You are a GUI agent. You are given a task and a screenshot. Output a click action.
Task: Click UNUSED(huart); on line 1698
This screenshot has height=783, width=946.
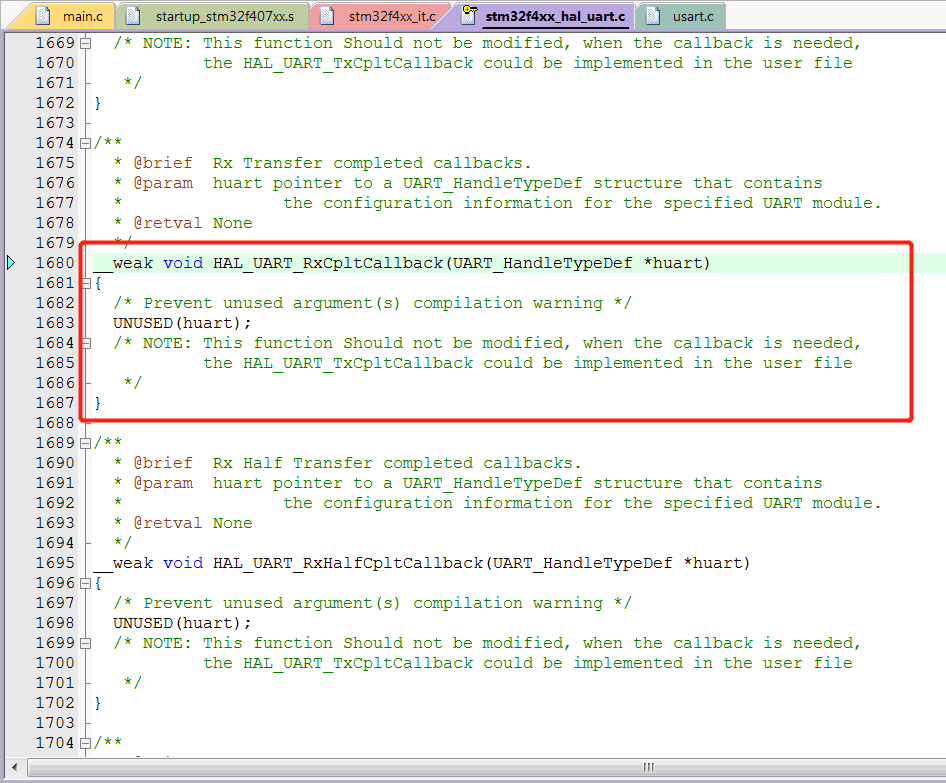[x=182, y=623]
